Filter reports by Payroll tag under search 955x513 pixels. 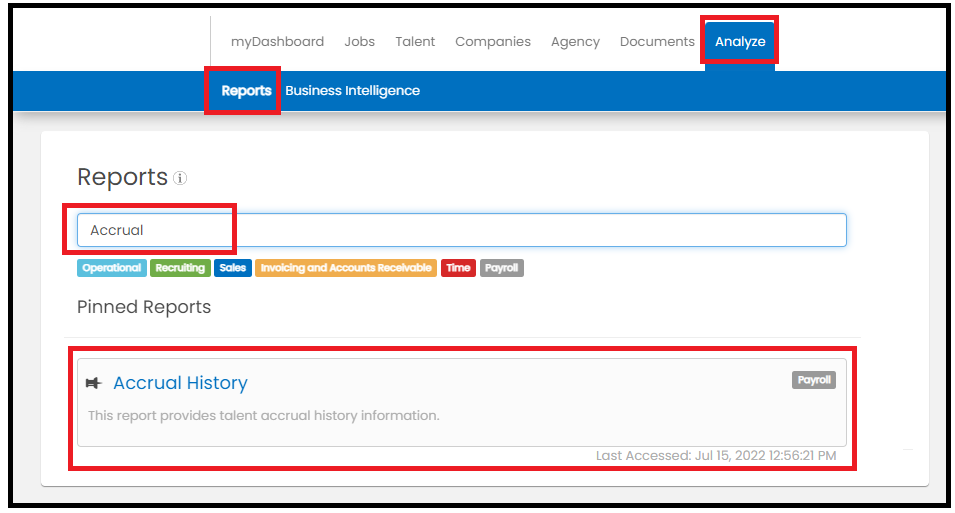501,268
